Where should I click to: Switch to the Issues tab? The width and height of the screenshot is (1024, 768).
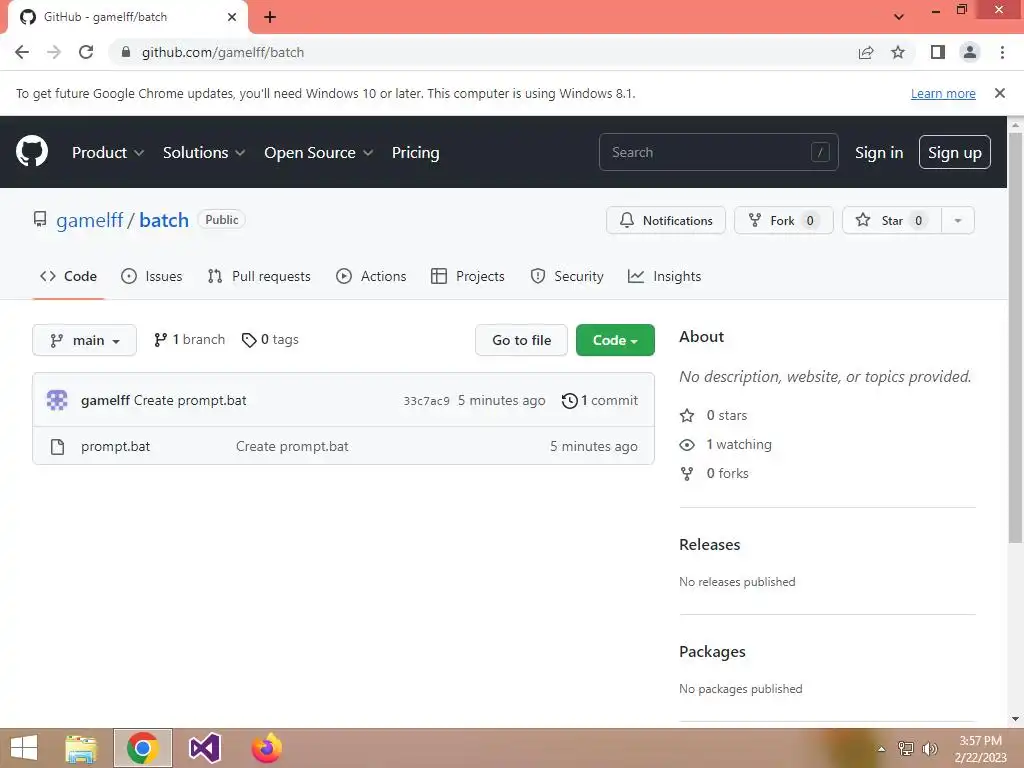point(152,276)
